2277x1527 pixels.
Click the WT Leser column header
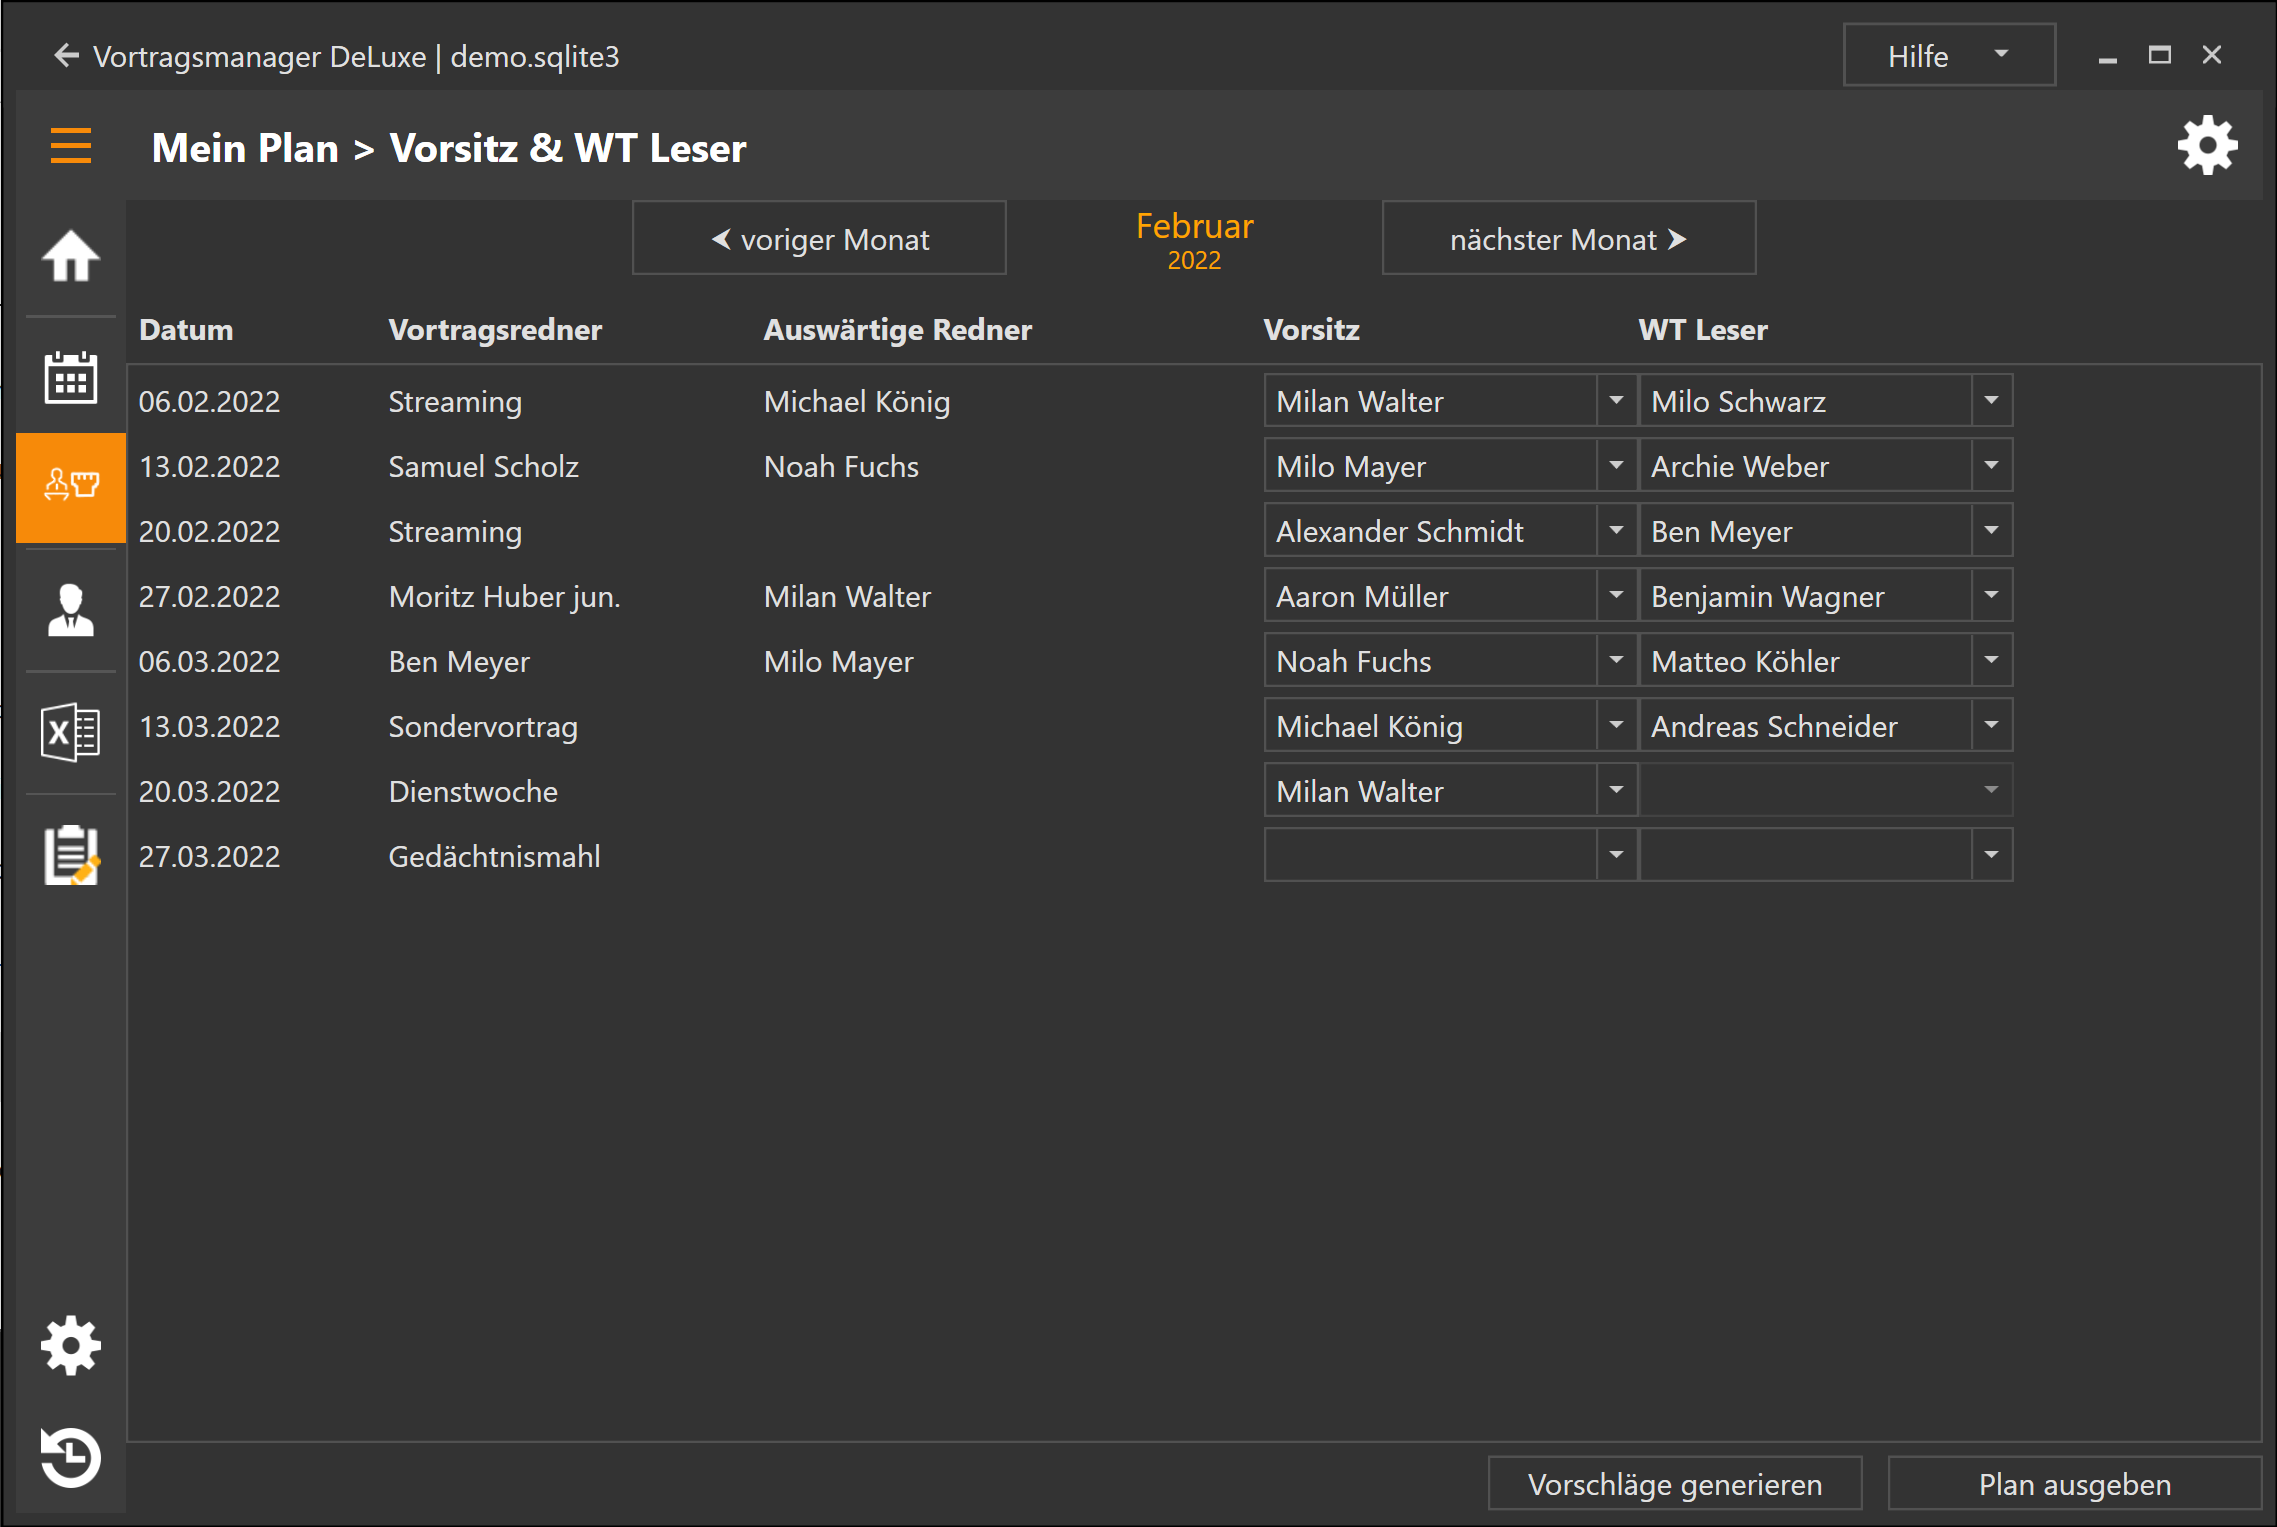tap(1703, 330)
